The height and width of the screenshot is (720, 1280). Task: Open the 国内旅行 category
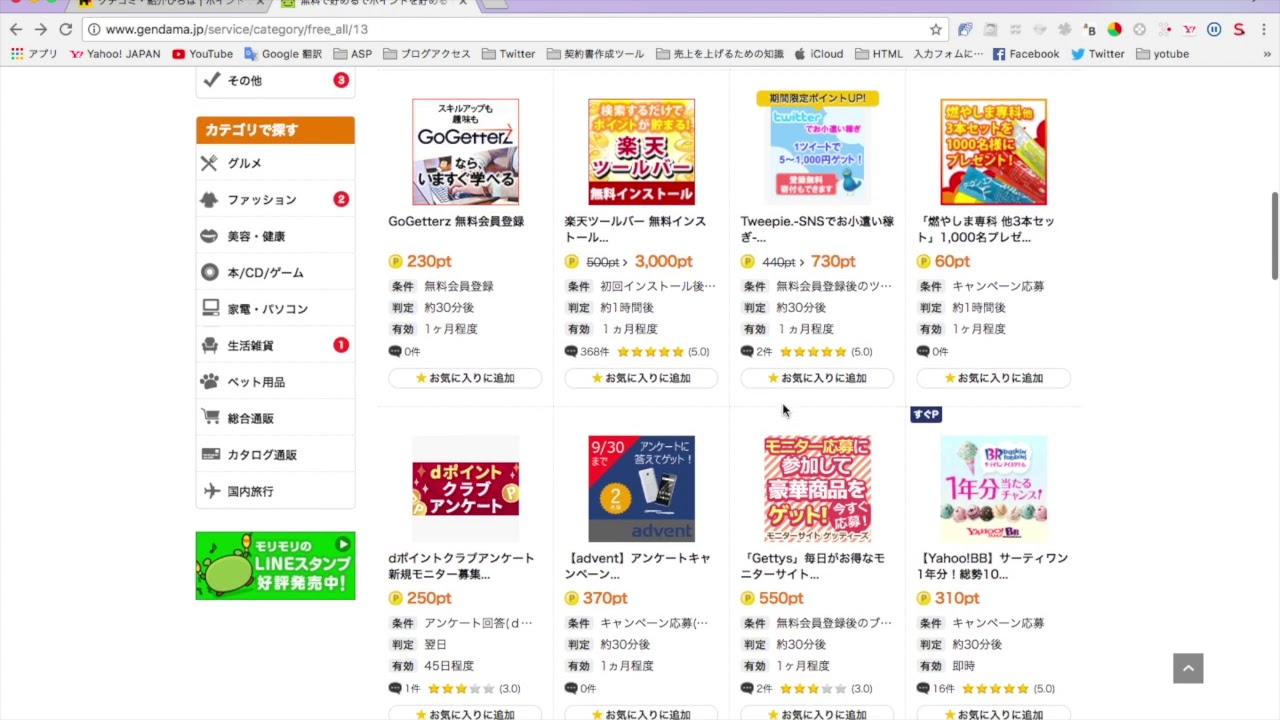[x=275, y=491]
